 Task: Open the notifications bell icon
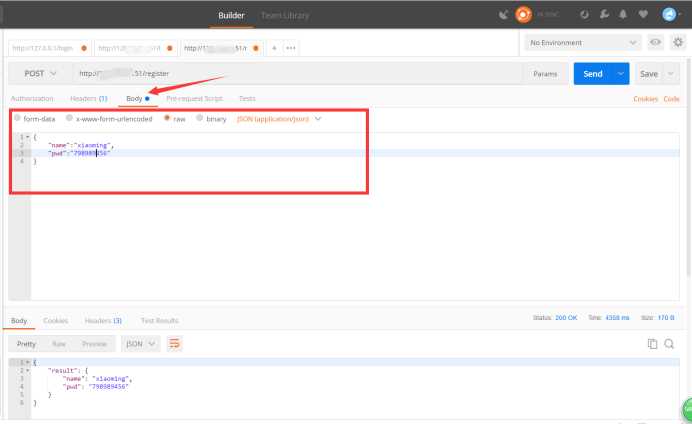coord(623,15)
